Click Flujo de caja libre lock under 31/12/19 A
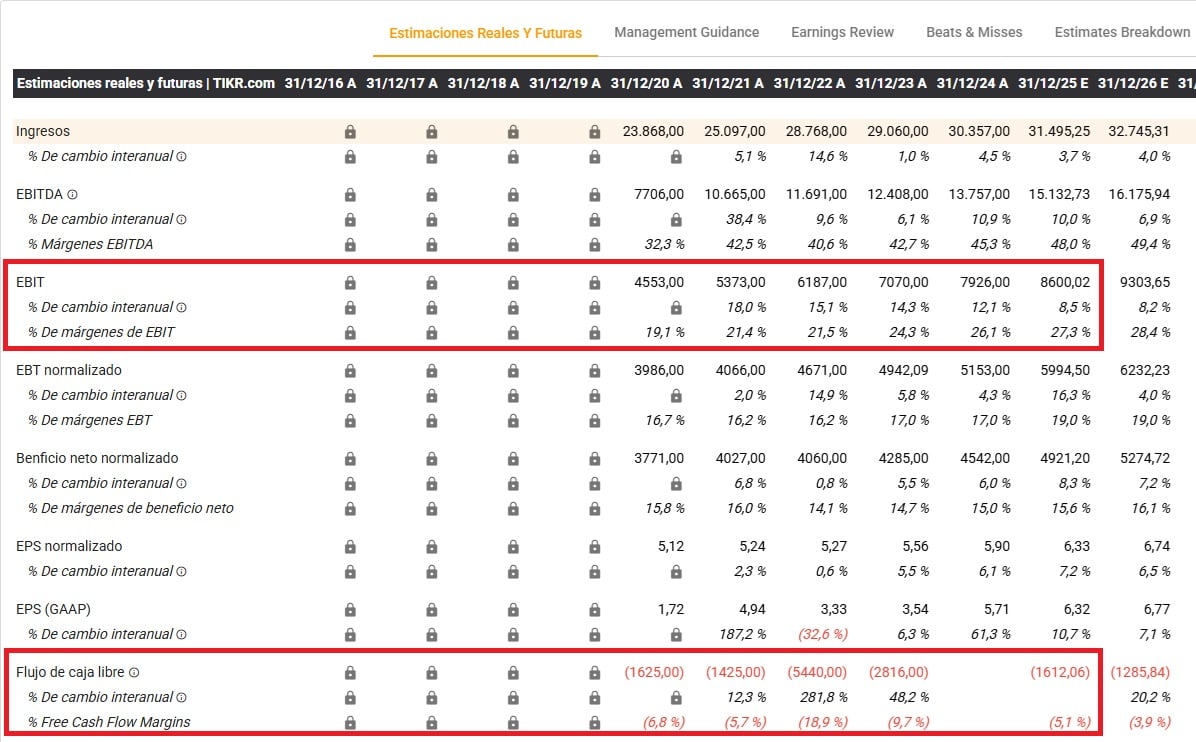Image resolution: width=1196 pixels, height=742 pixels. click(595, 673)
